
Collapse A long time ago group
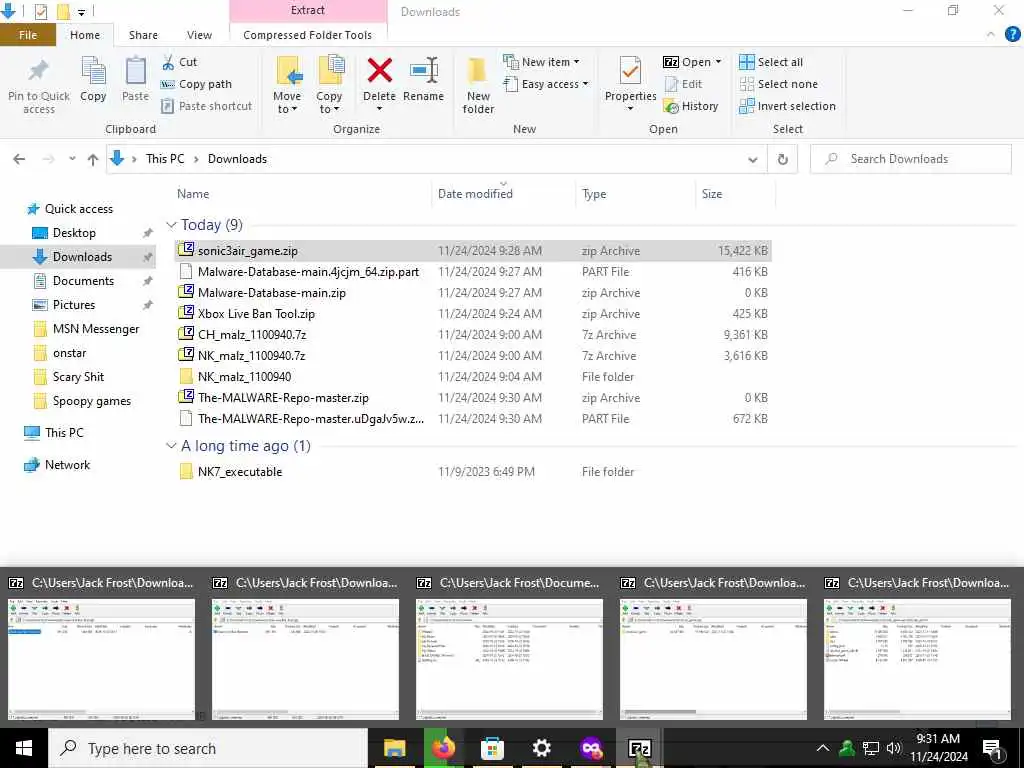(171, 446)
